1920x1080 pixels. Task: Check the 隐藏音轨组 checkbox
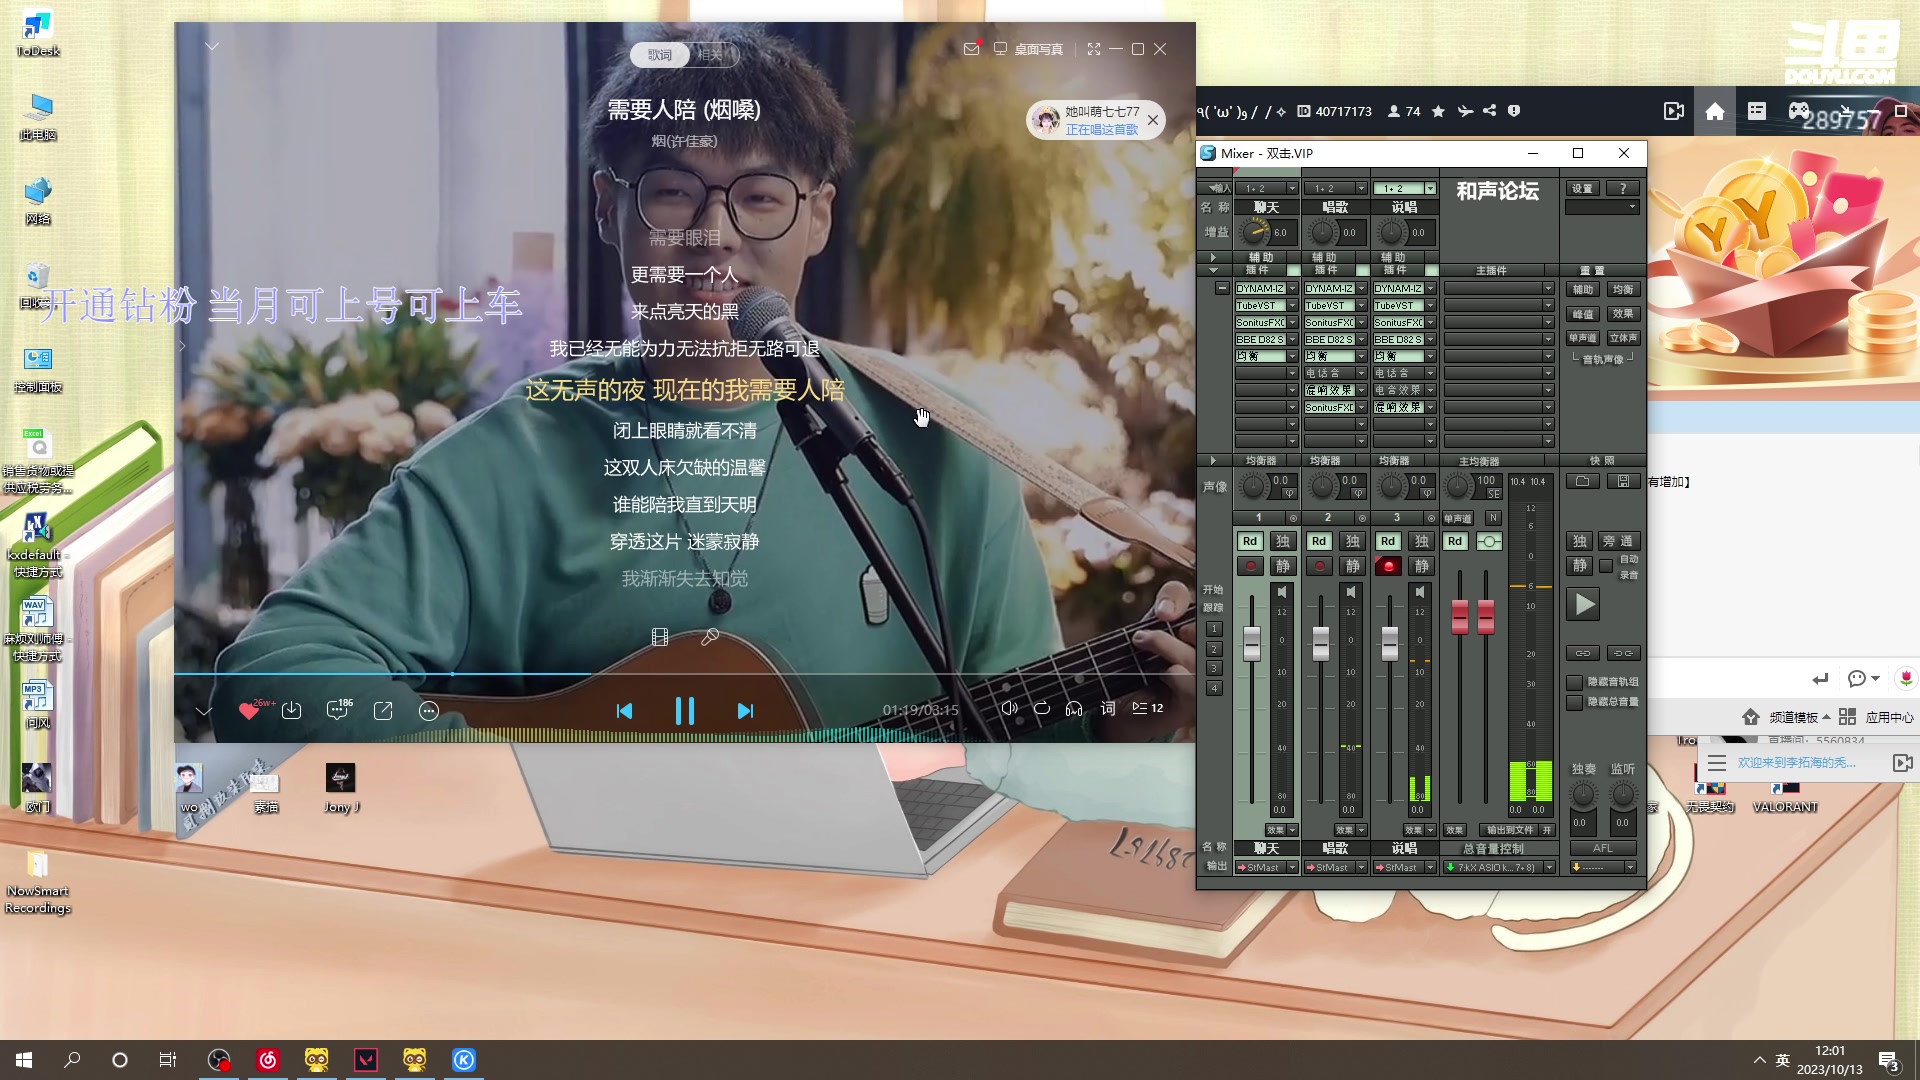pos(1575,682)
